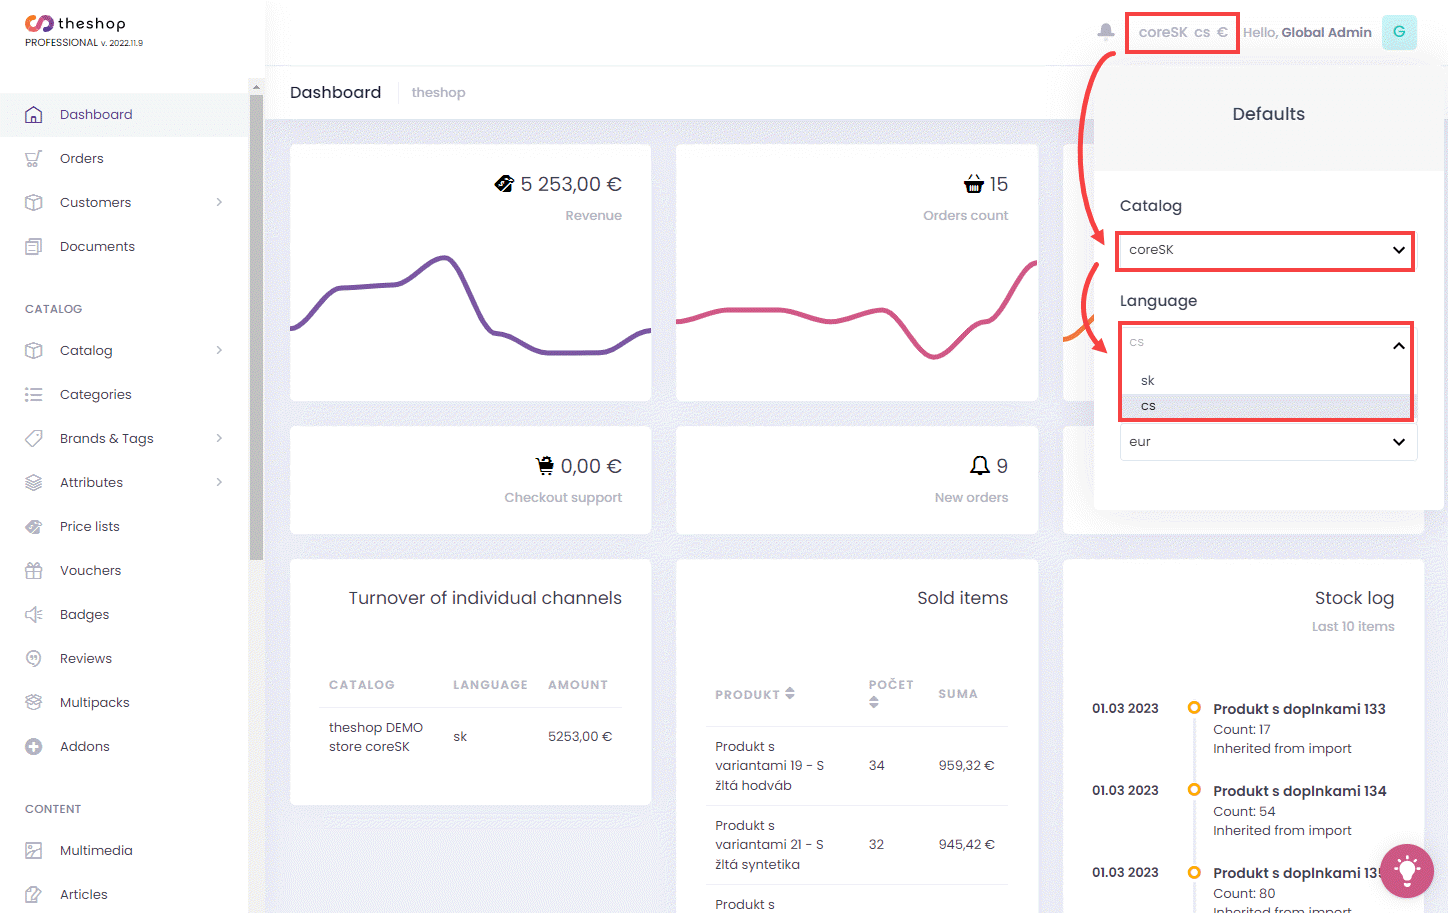Screen dimensions: 1448x913
Task: Click the Customers sidebar icon
Action: point(34,202)
